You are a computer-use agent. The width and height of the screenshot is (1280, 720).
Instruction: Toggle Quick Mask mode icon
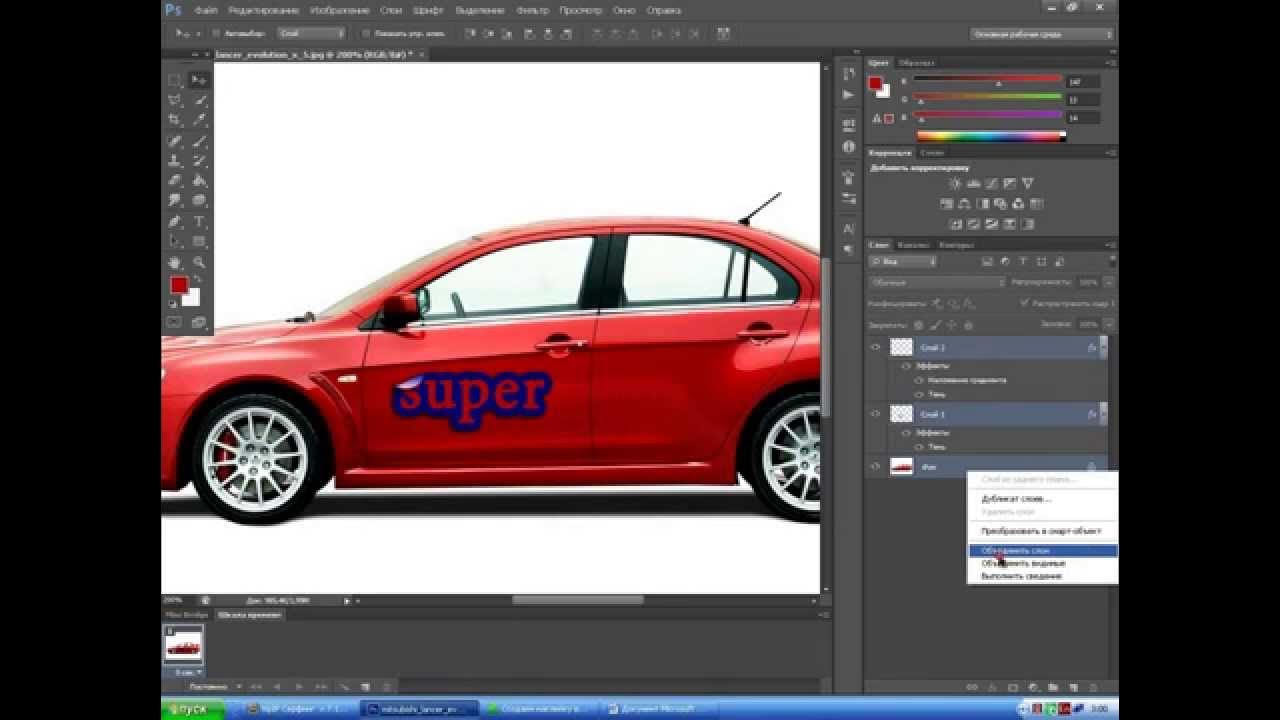(175, 322)
